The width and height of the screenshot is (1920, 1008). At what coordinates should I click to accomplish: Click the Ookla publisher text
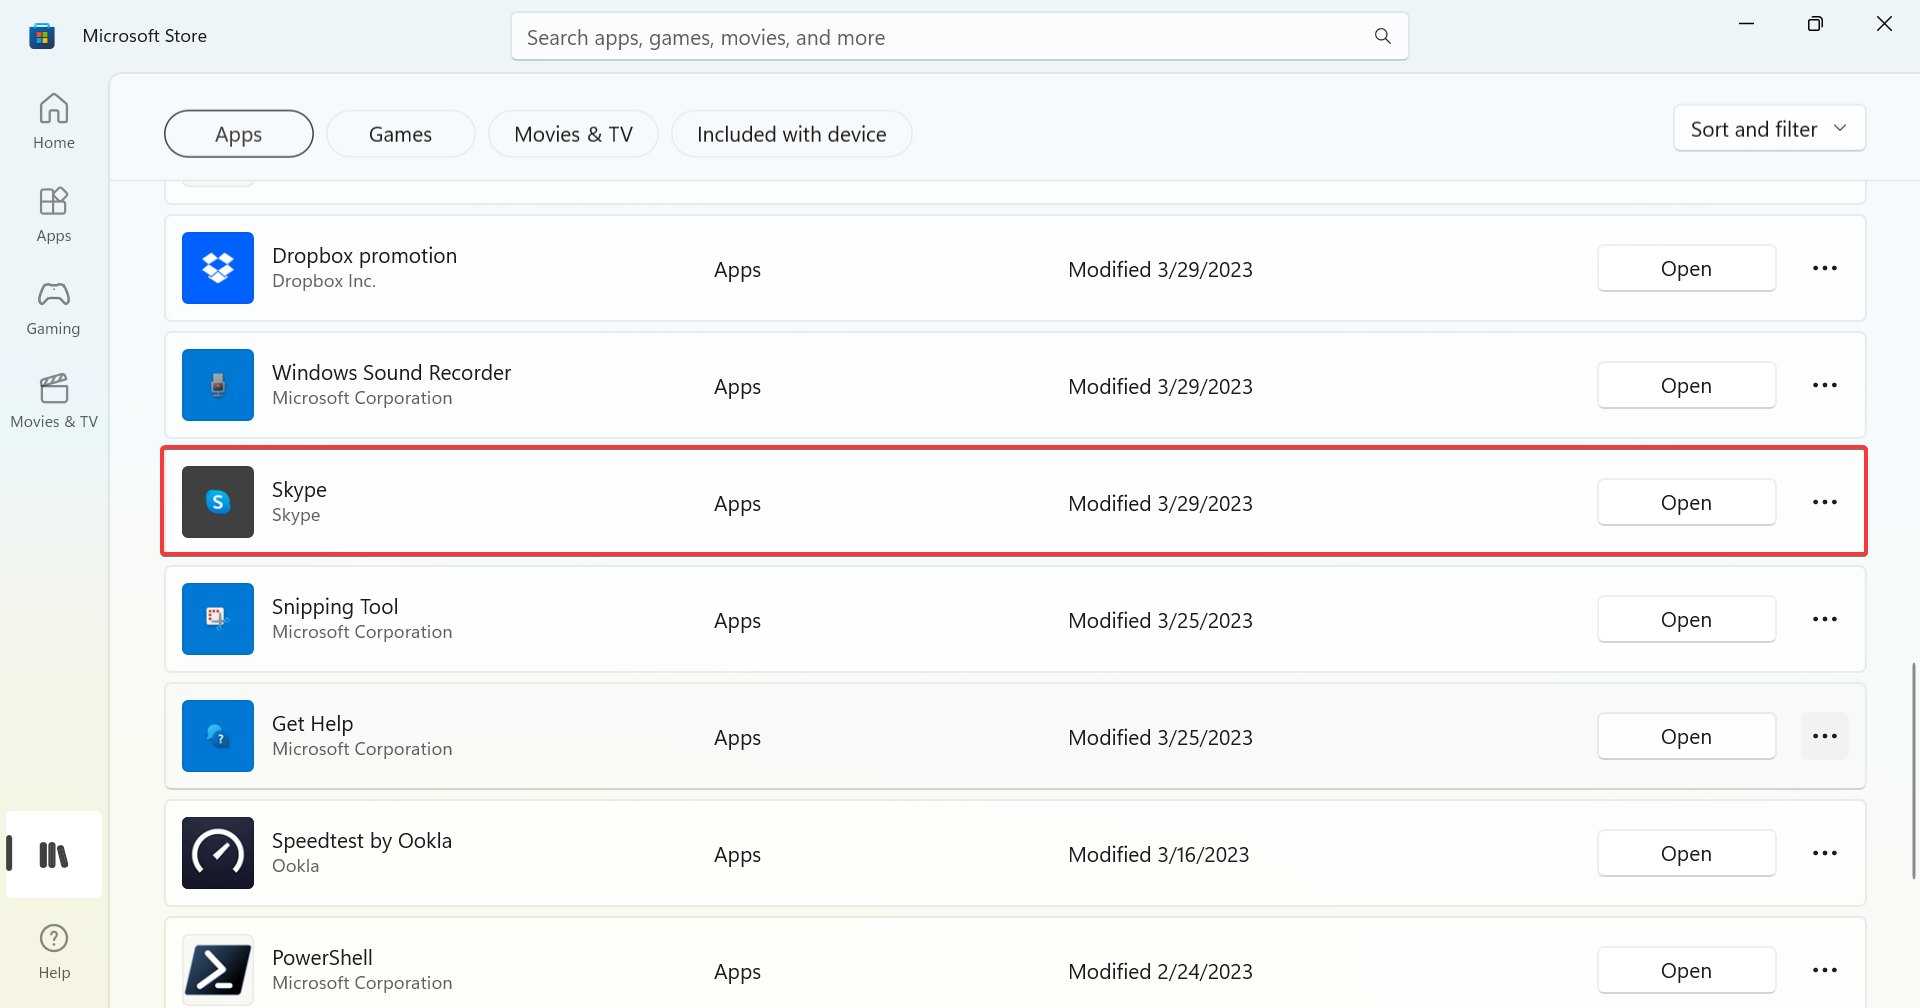295,866
